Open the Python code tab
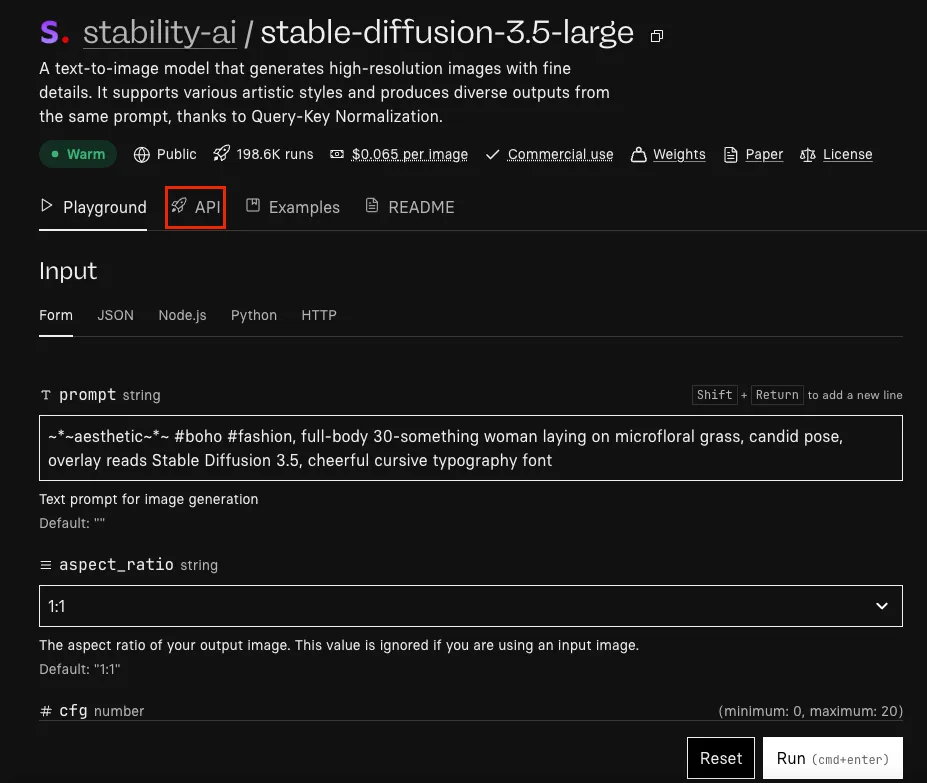The width and height of the screenshot is (927, 783). click(253, 315)
